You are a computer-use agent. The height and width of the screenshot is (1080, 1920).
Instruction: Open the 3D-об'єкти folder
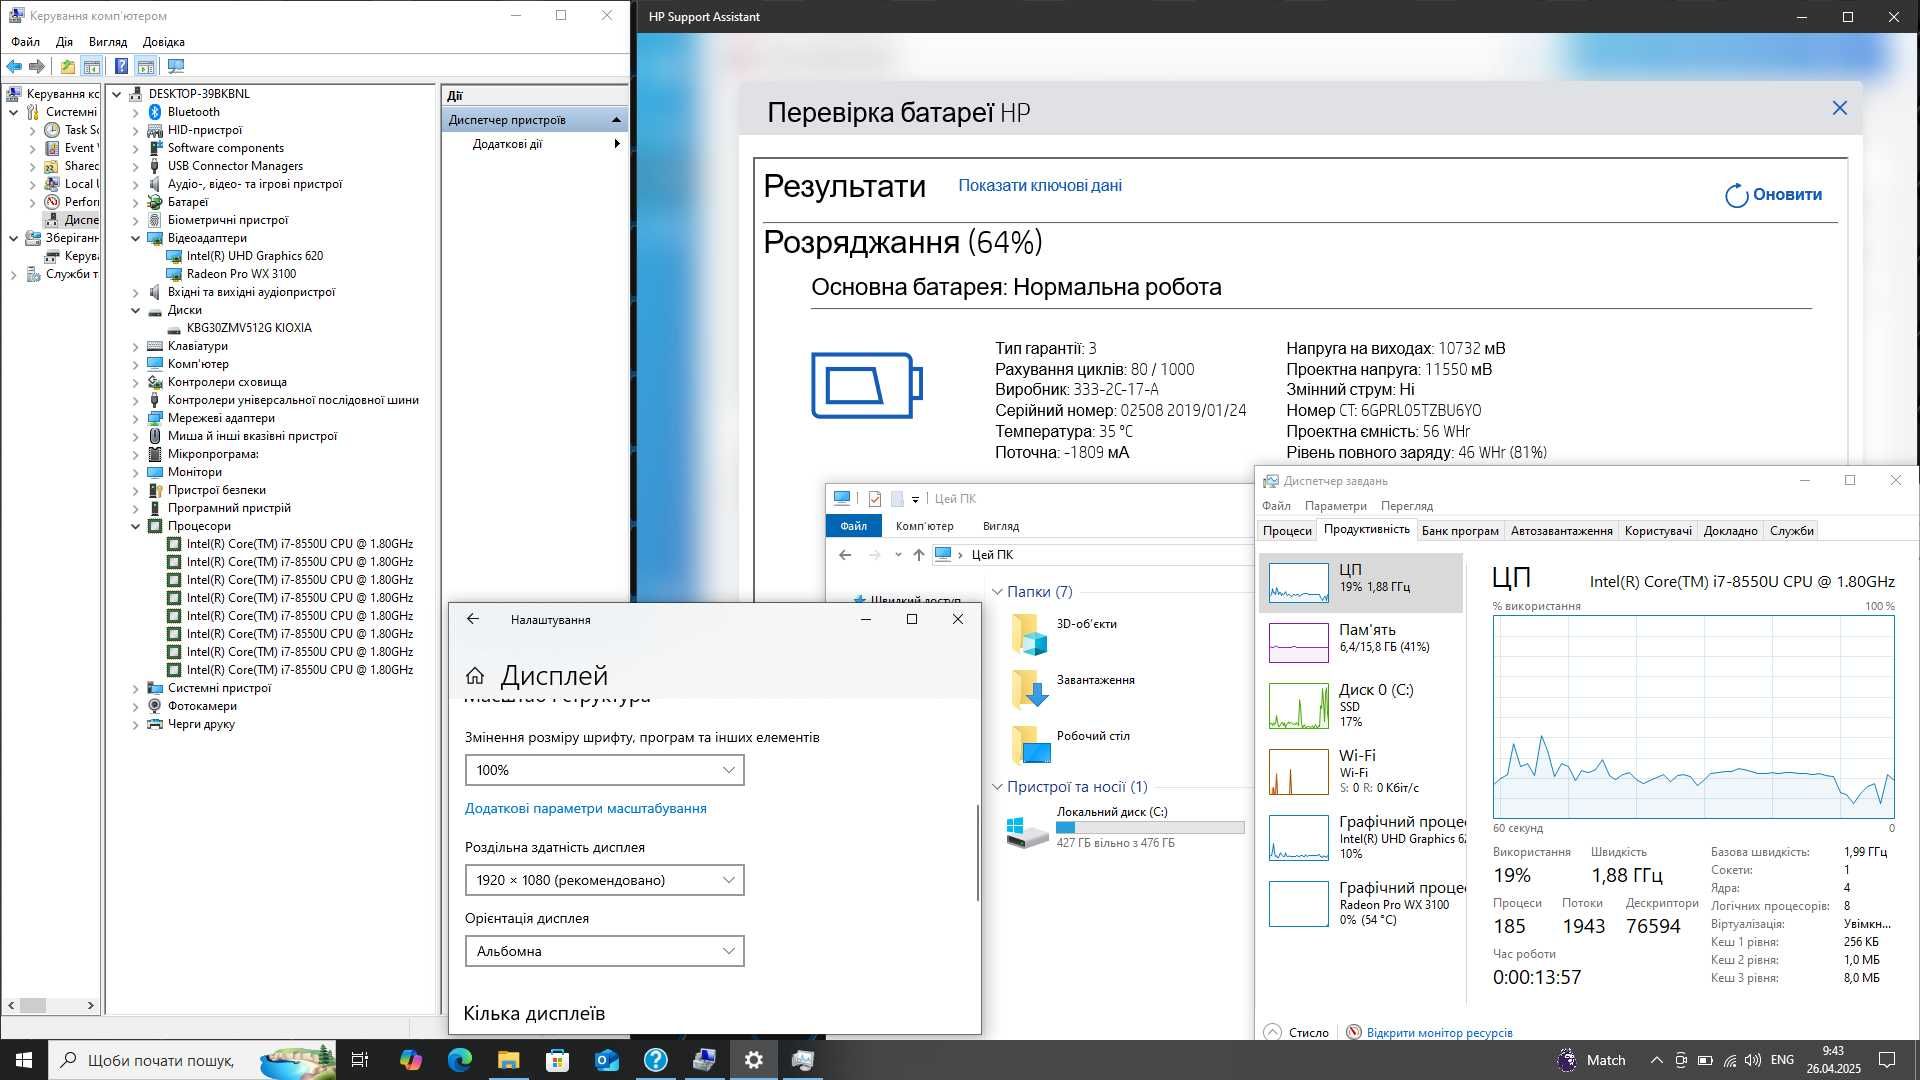point(1065,634)
